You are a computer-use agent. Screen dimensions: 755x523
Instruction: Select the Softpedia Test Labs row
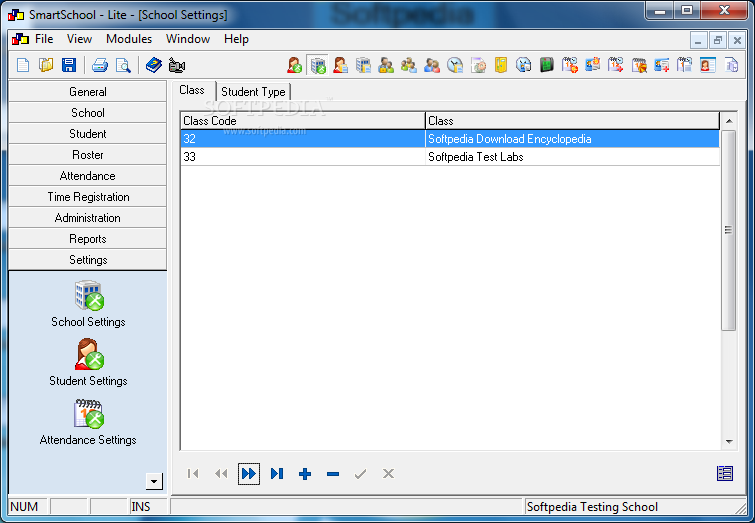tap(450, 157)
